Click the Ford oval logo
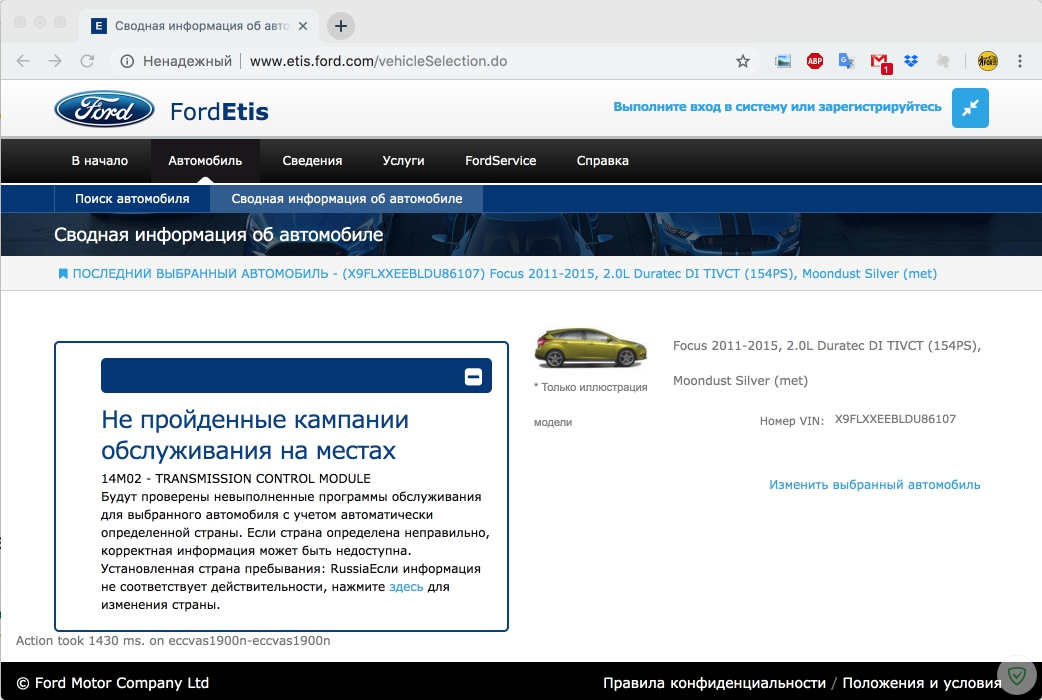 [104, 110]
